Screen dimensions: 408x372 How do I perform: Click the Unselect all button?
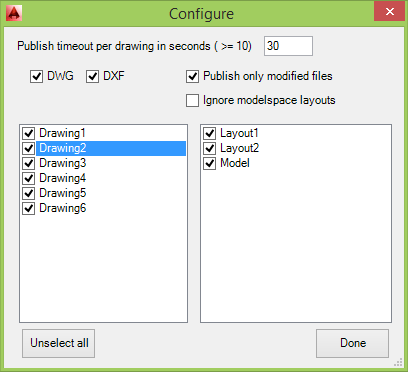59,343
